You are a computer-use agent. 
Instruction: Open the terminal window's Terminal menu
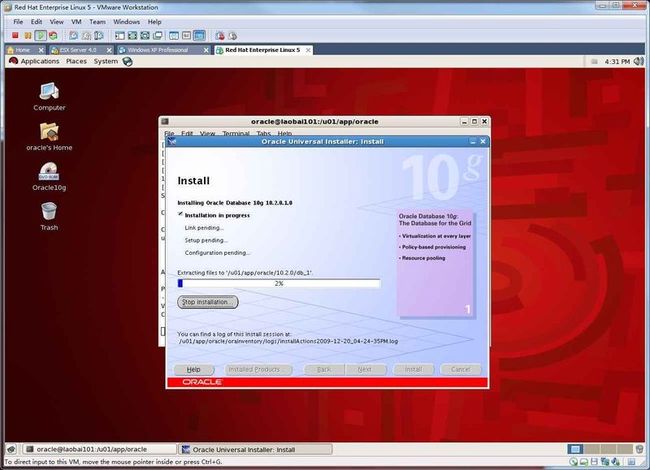235,133
